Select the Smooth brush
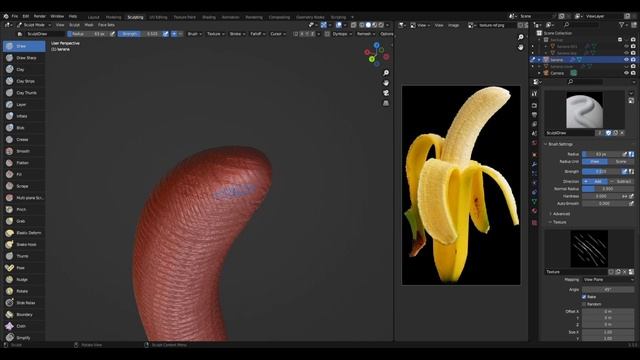The height and width of the screenshot is (360, 640). tap(24, 151)
